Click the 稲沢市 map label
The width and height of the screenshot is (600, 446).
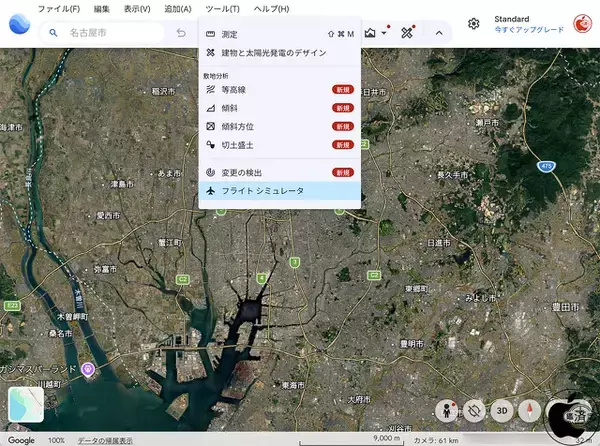163,91
